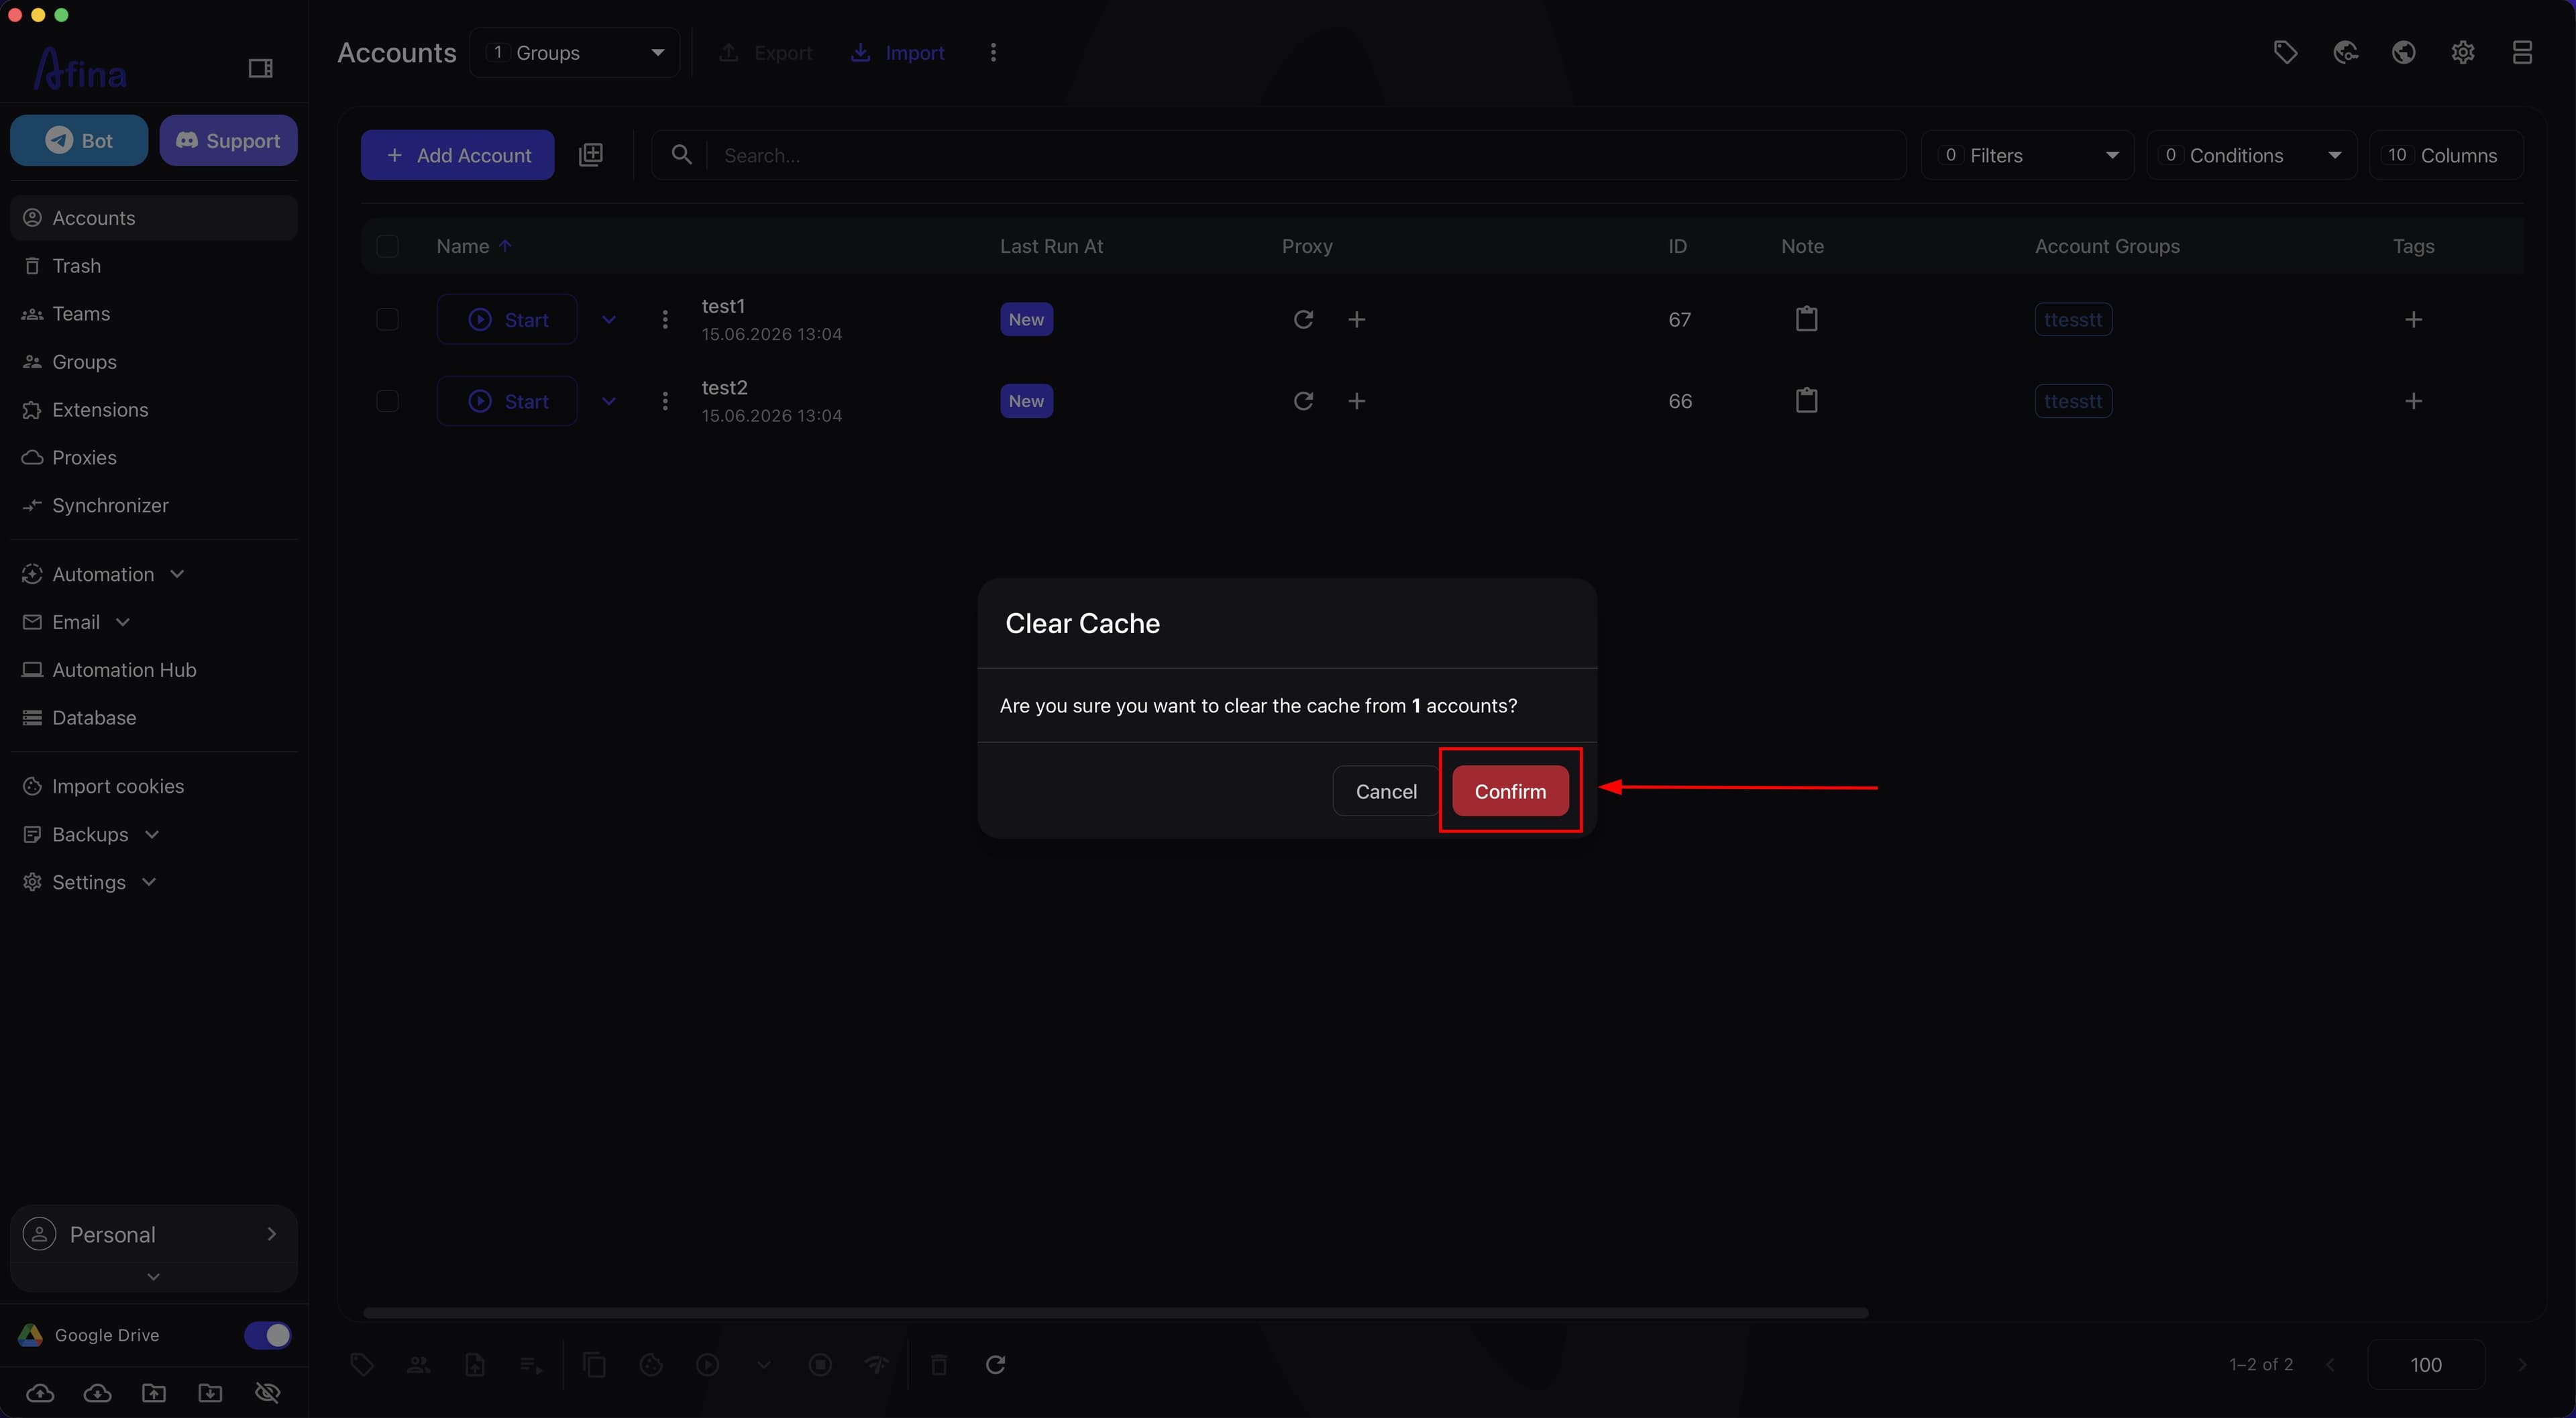Toggle the Google Drive switch
This screenshot has width=2576, height=1418.
[267, 1335]
